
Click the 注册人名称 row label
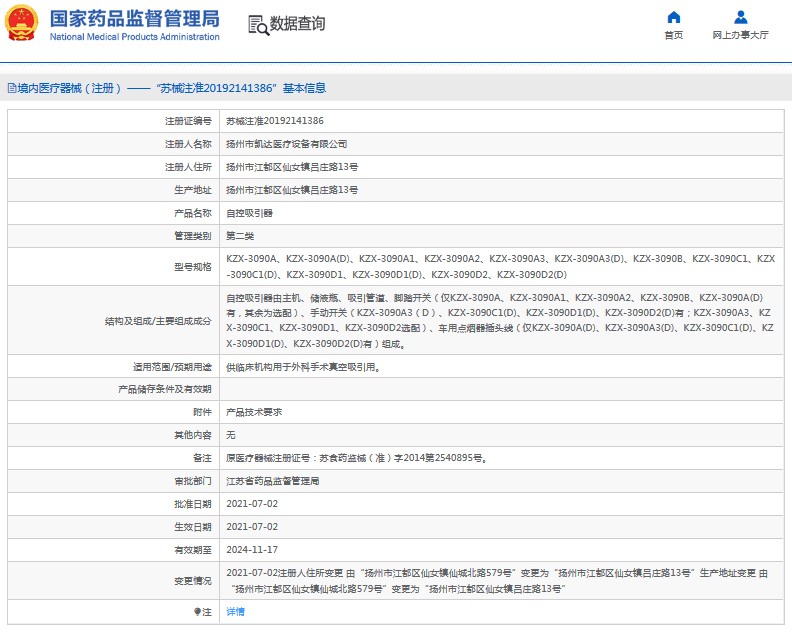[x=188, y=144]
